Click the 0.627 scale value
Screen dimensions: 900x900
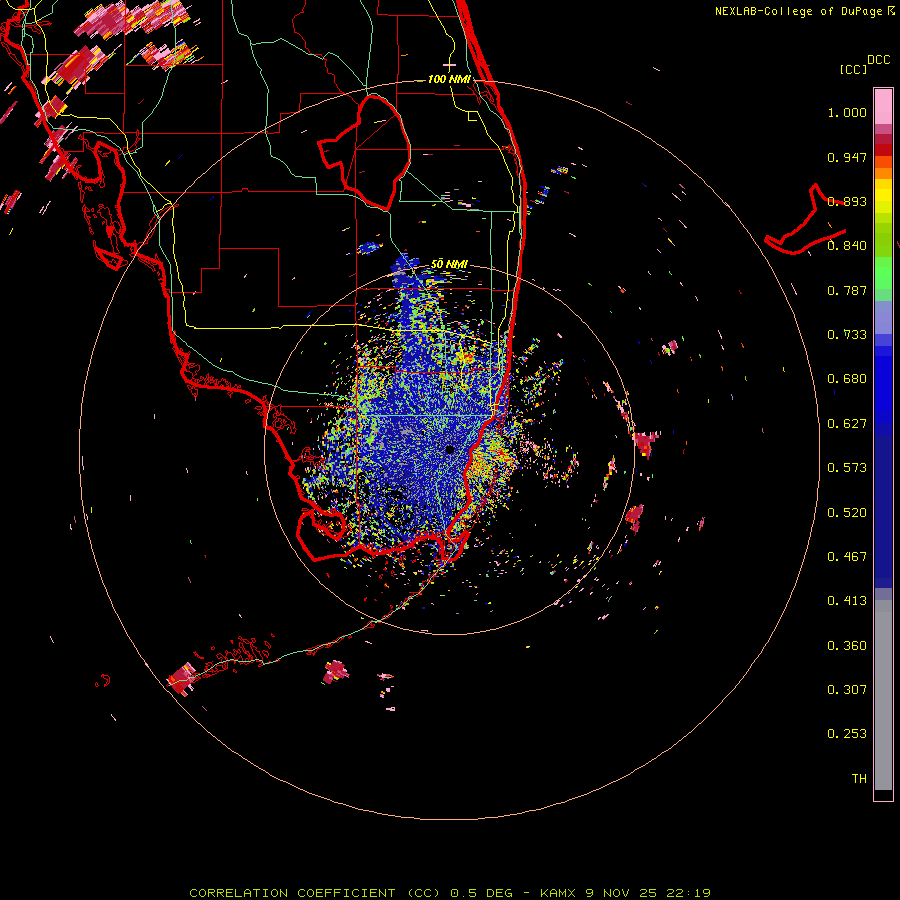[847, 424]
